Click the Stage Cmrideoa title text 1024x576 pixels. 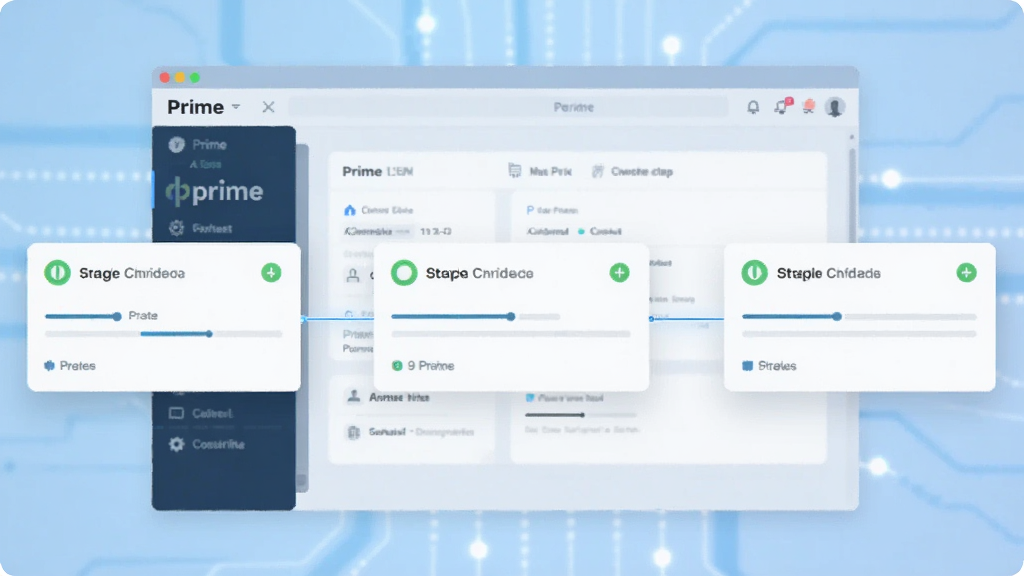coord(132,273)
